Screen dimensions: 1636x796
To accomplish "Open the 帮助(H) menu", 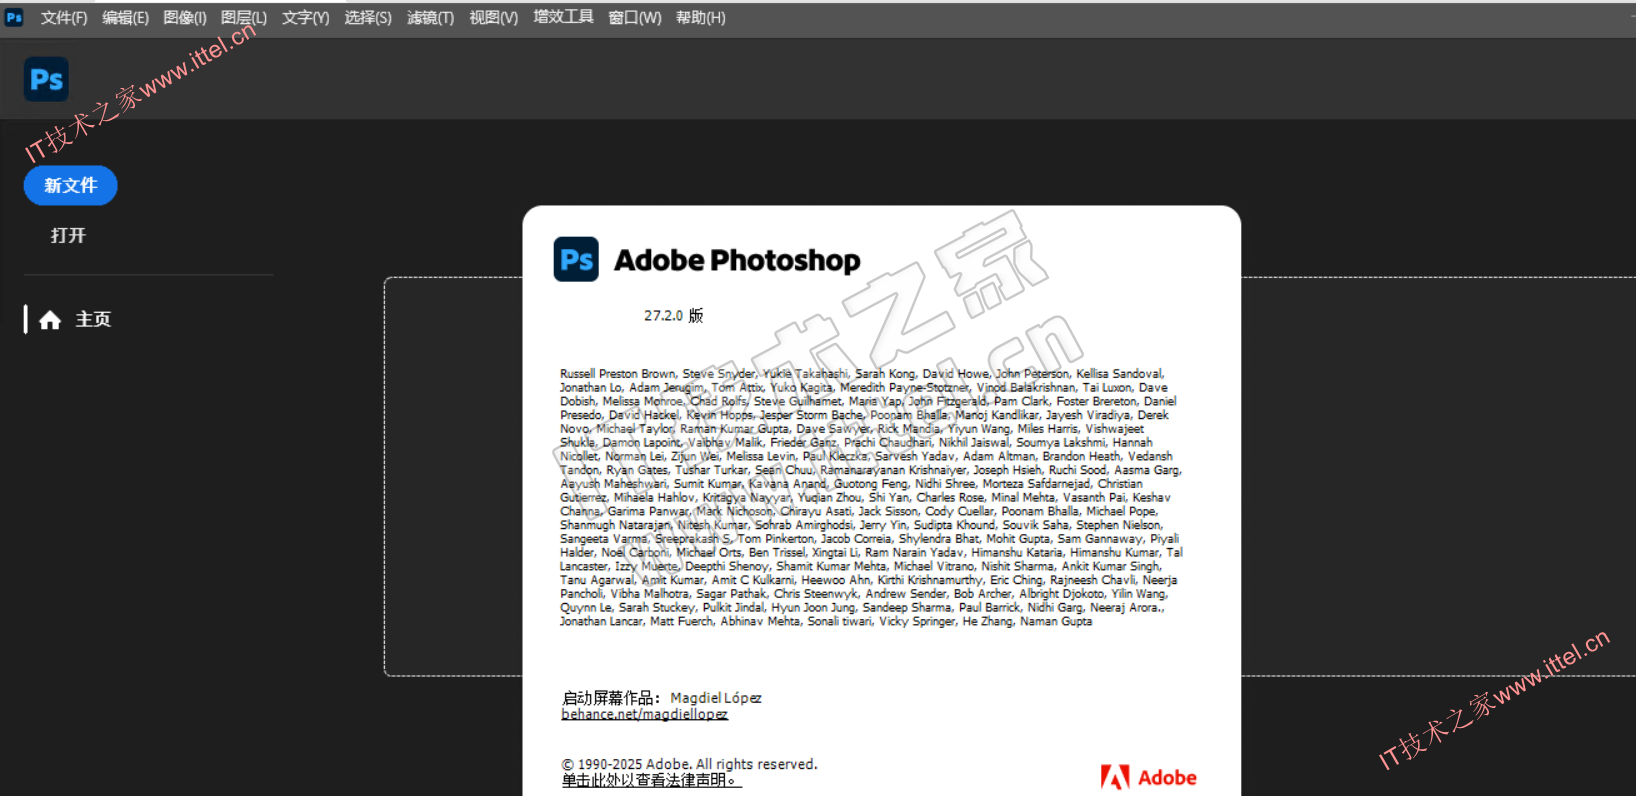I will pos(700,18).
